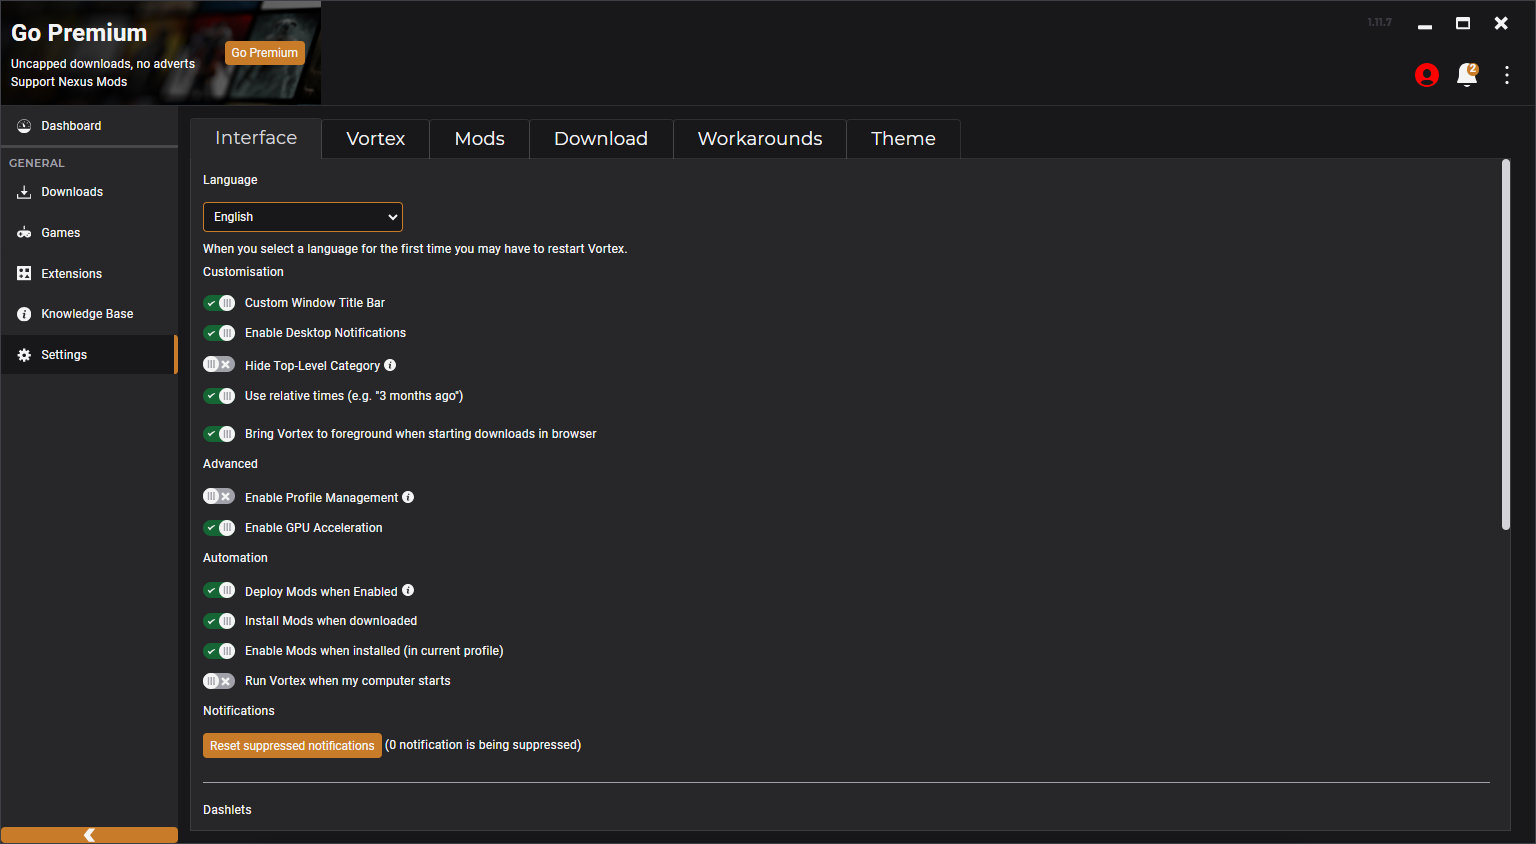Toggle Install Mods when downloaded switch
The height and width of the screenshot is (844, 1536).
[219, 621]
